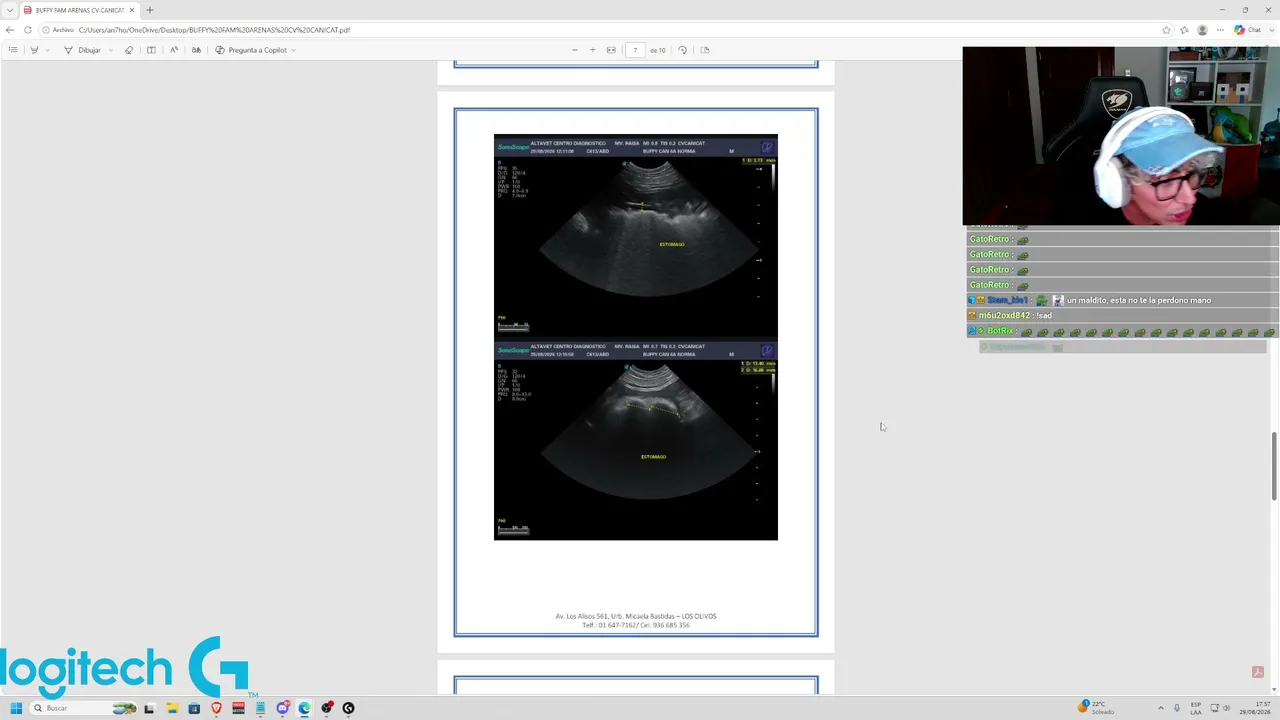
Task: Switch to Microsoft Edge taskbar icon
Action: click(304, 708)
